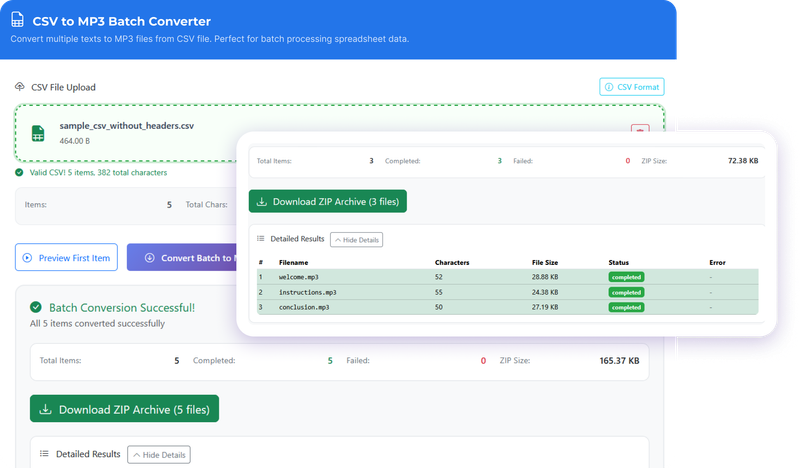Click the Batch Conversion Successful check icon
This screenshot has height=468, width=800.
tap(36, 308)
